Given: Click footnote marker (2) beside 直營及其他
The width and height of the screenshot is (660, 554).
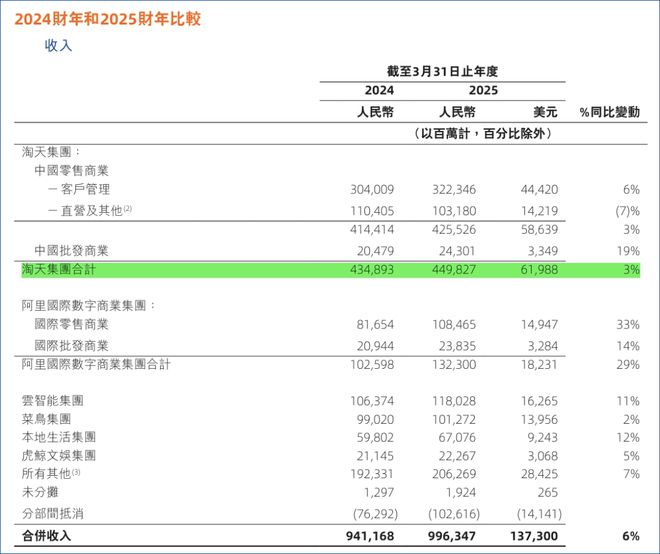Looking at the screenshot, I should (128, 208).
